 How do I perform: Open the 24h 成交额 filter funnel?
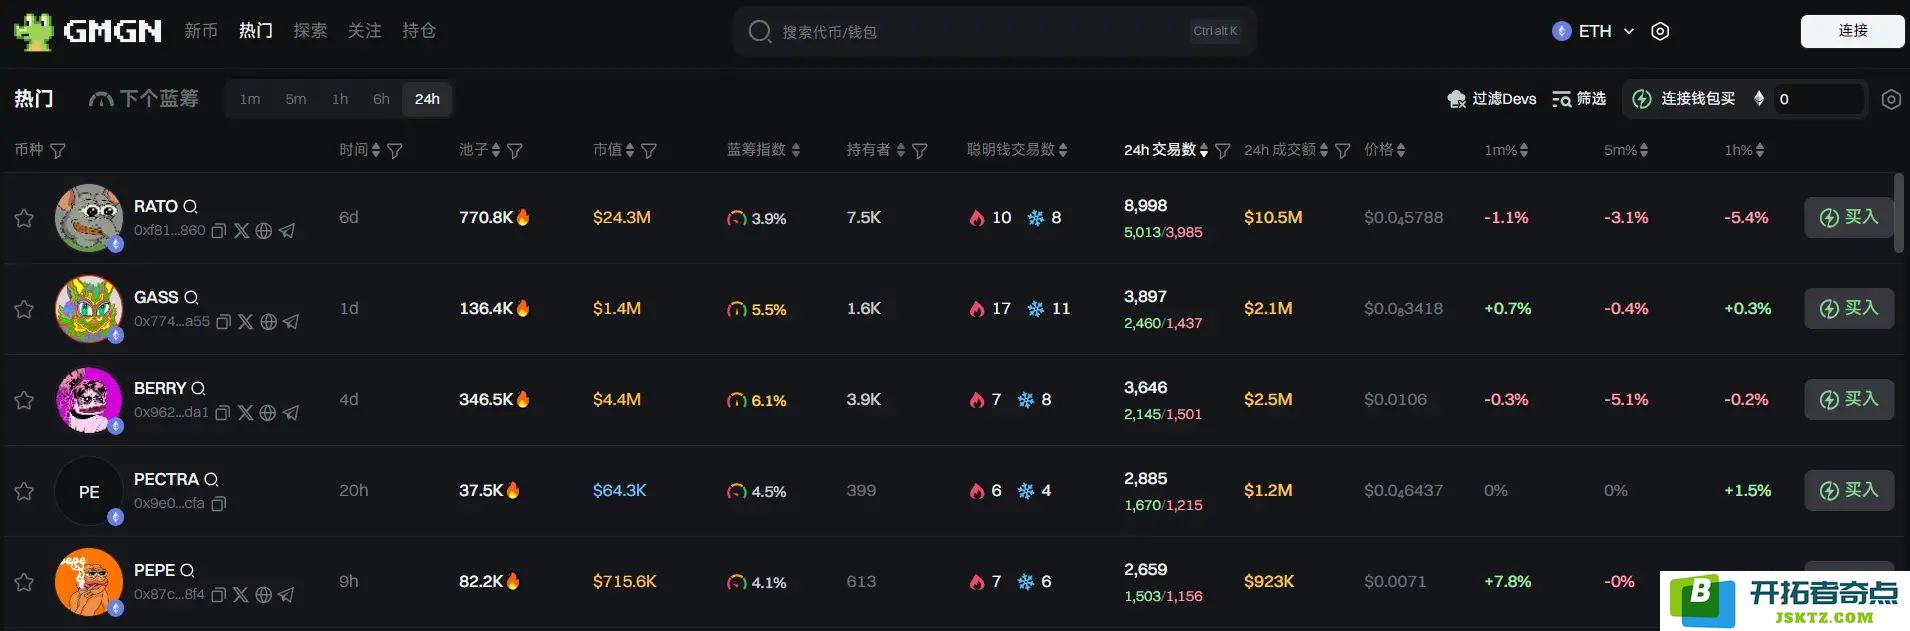[1343, 151]
